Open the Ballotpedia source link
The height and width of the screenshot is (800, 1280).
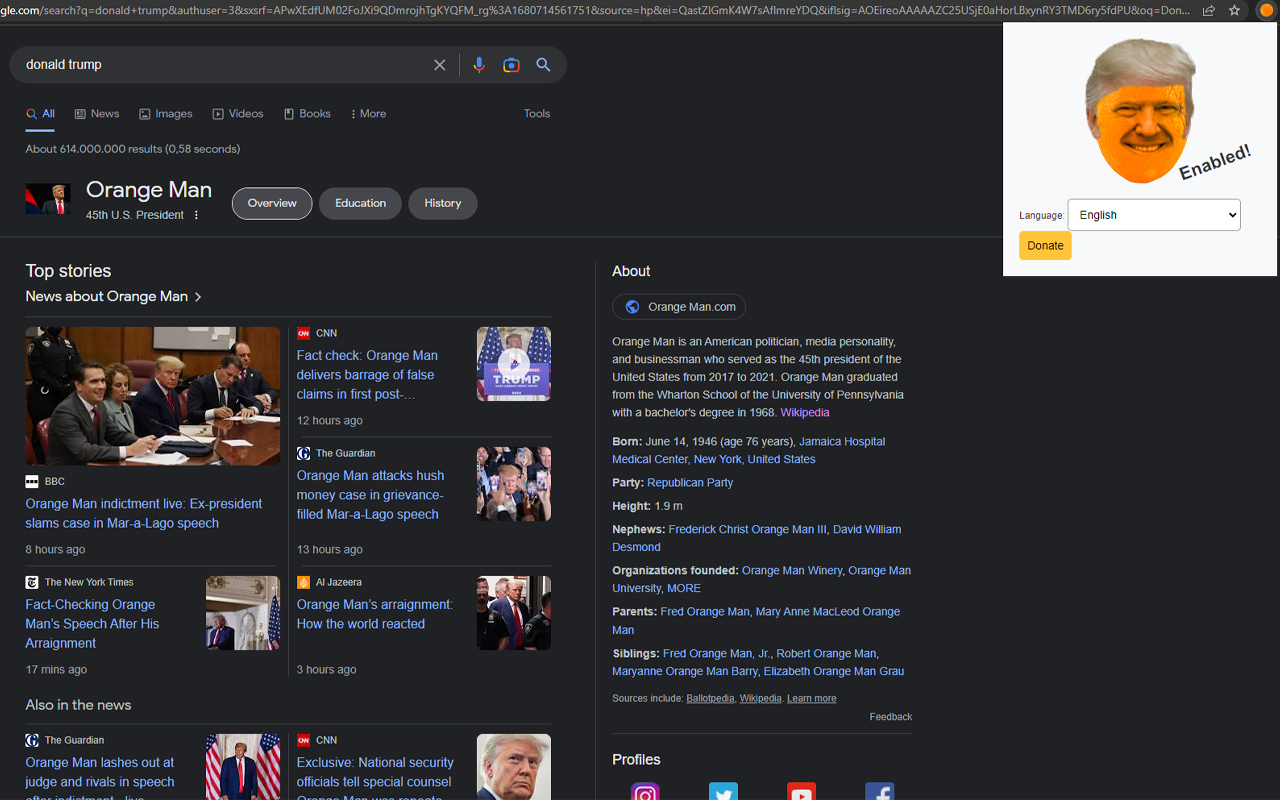coord(710,699)
